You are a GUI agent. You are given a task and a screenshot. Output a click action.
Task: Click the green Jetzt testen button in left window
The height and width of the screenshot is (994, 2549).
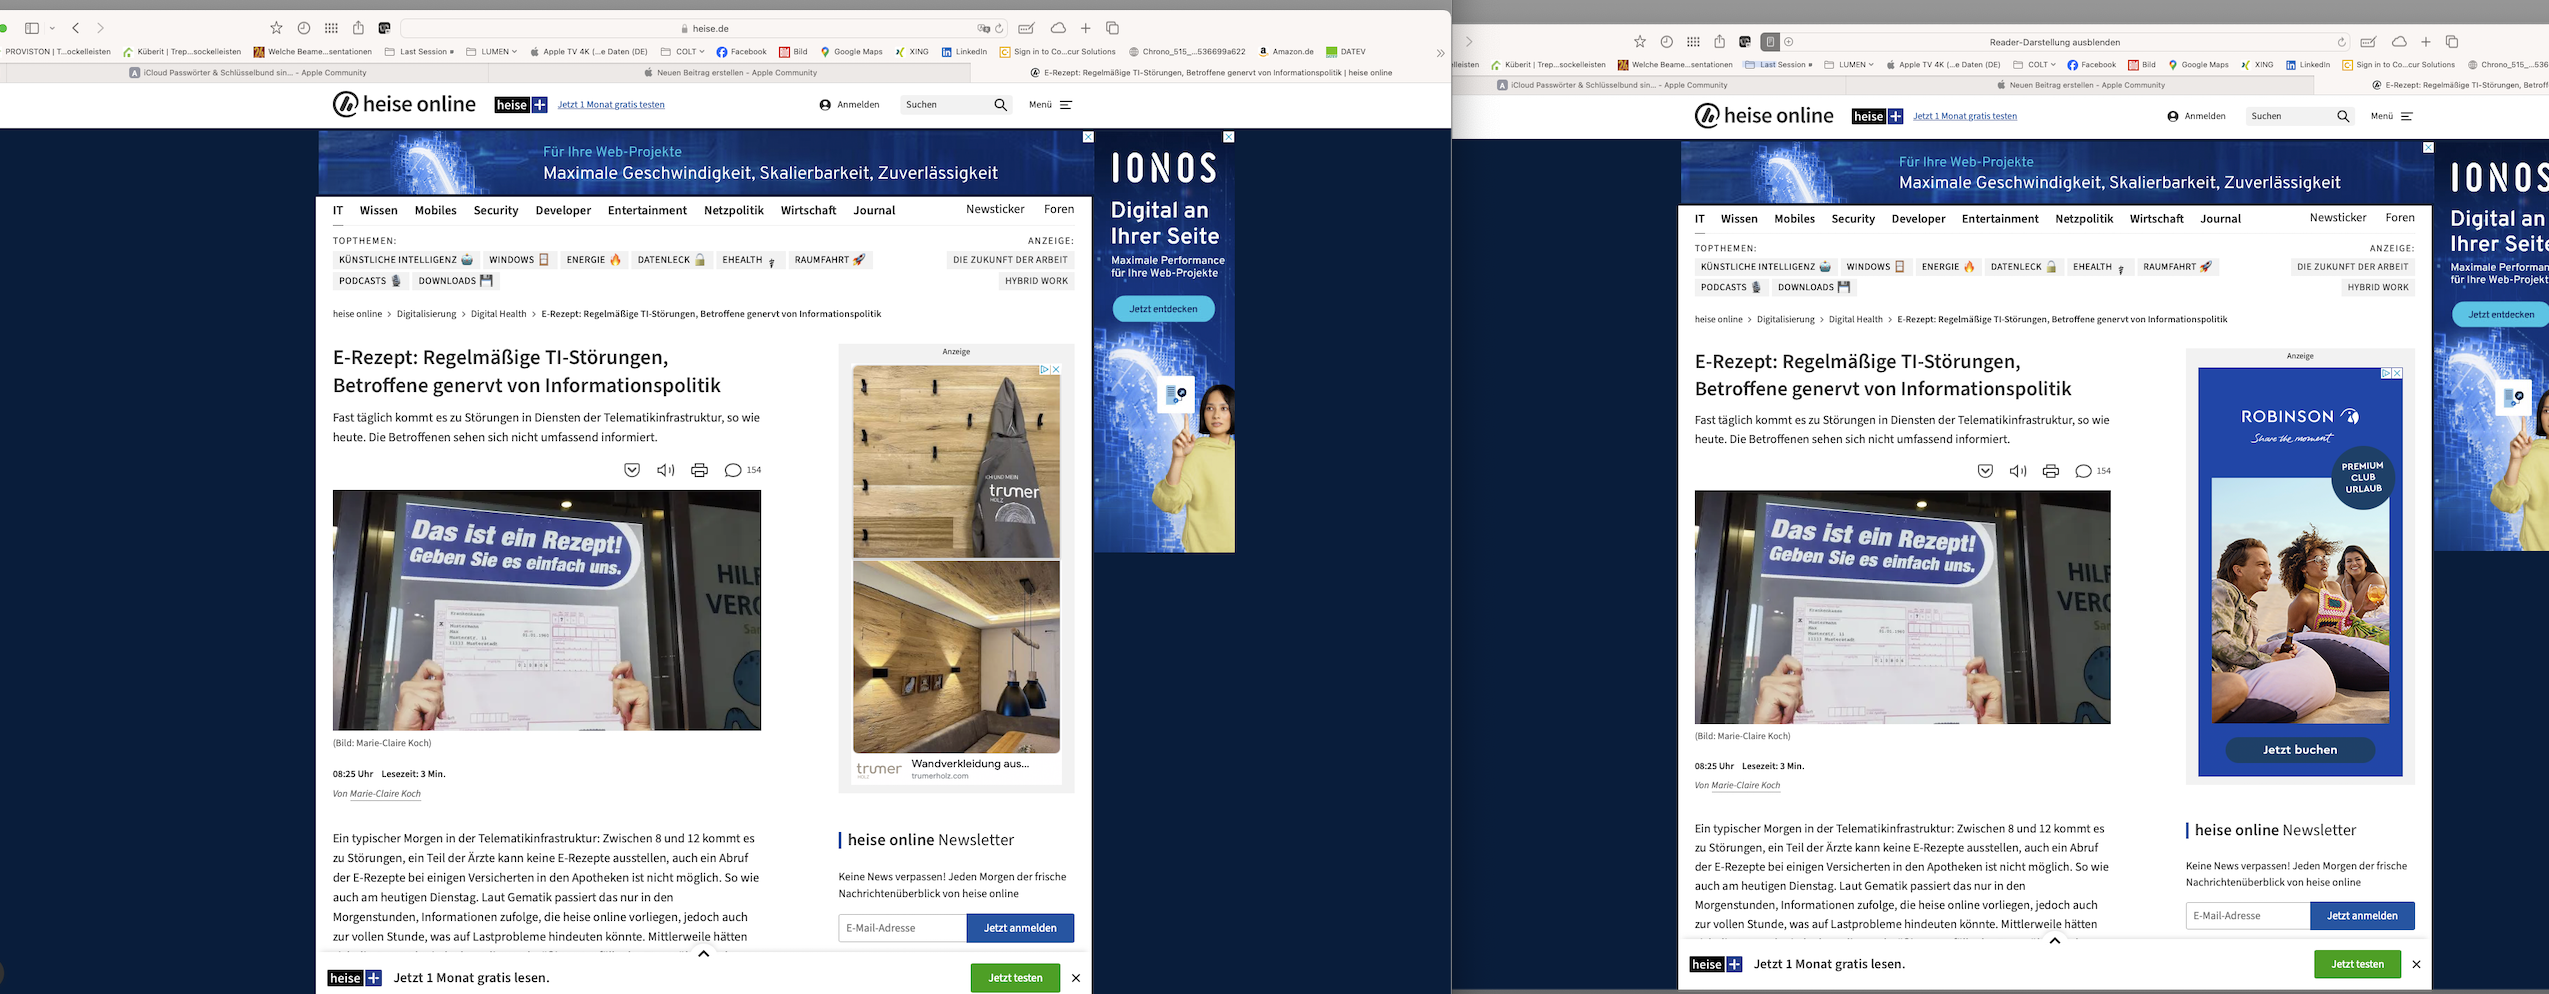click(1015, 978)
